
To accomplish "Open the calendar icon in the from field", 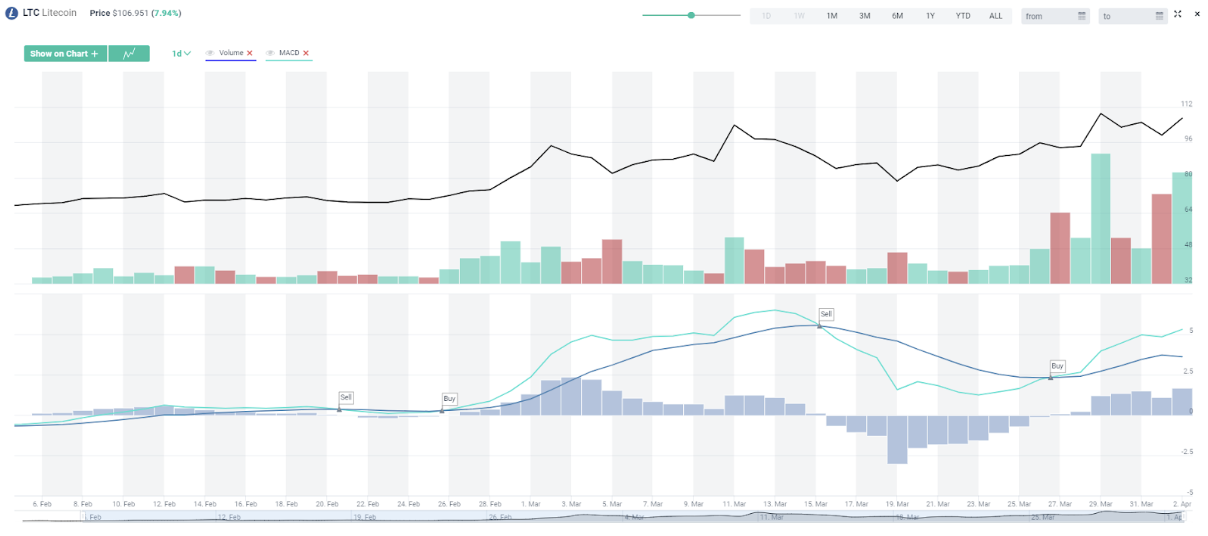I will tap(1082, 16).
